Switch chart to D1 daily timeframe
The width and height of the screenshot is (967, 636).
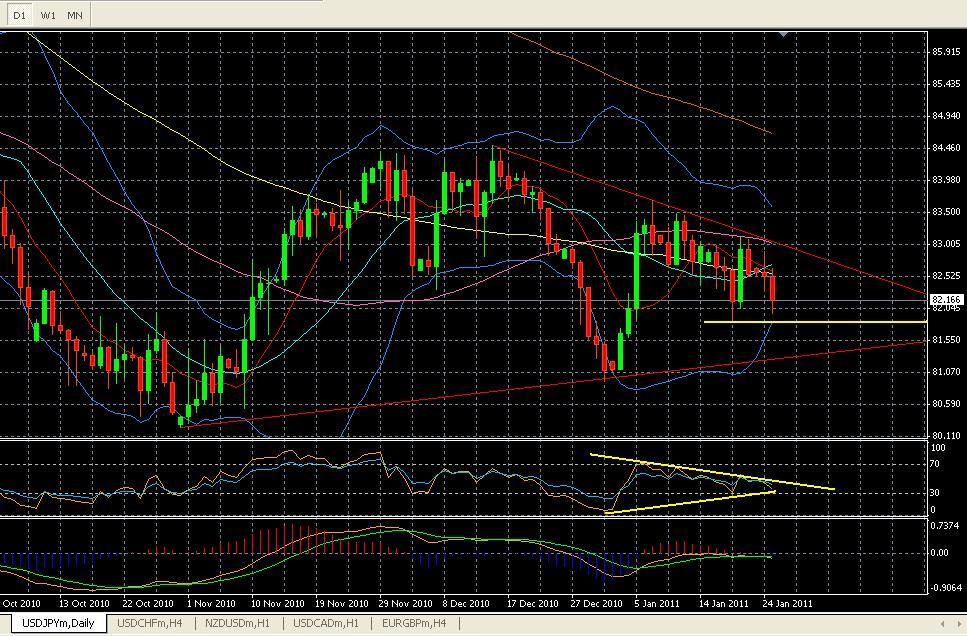19,15
